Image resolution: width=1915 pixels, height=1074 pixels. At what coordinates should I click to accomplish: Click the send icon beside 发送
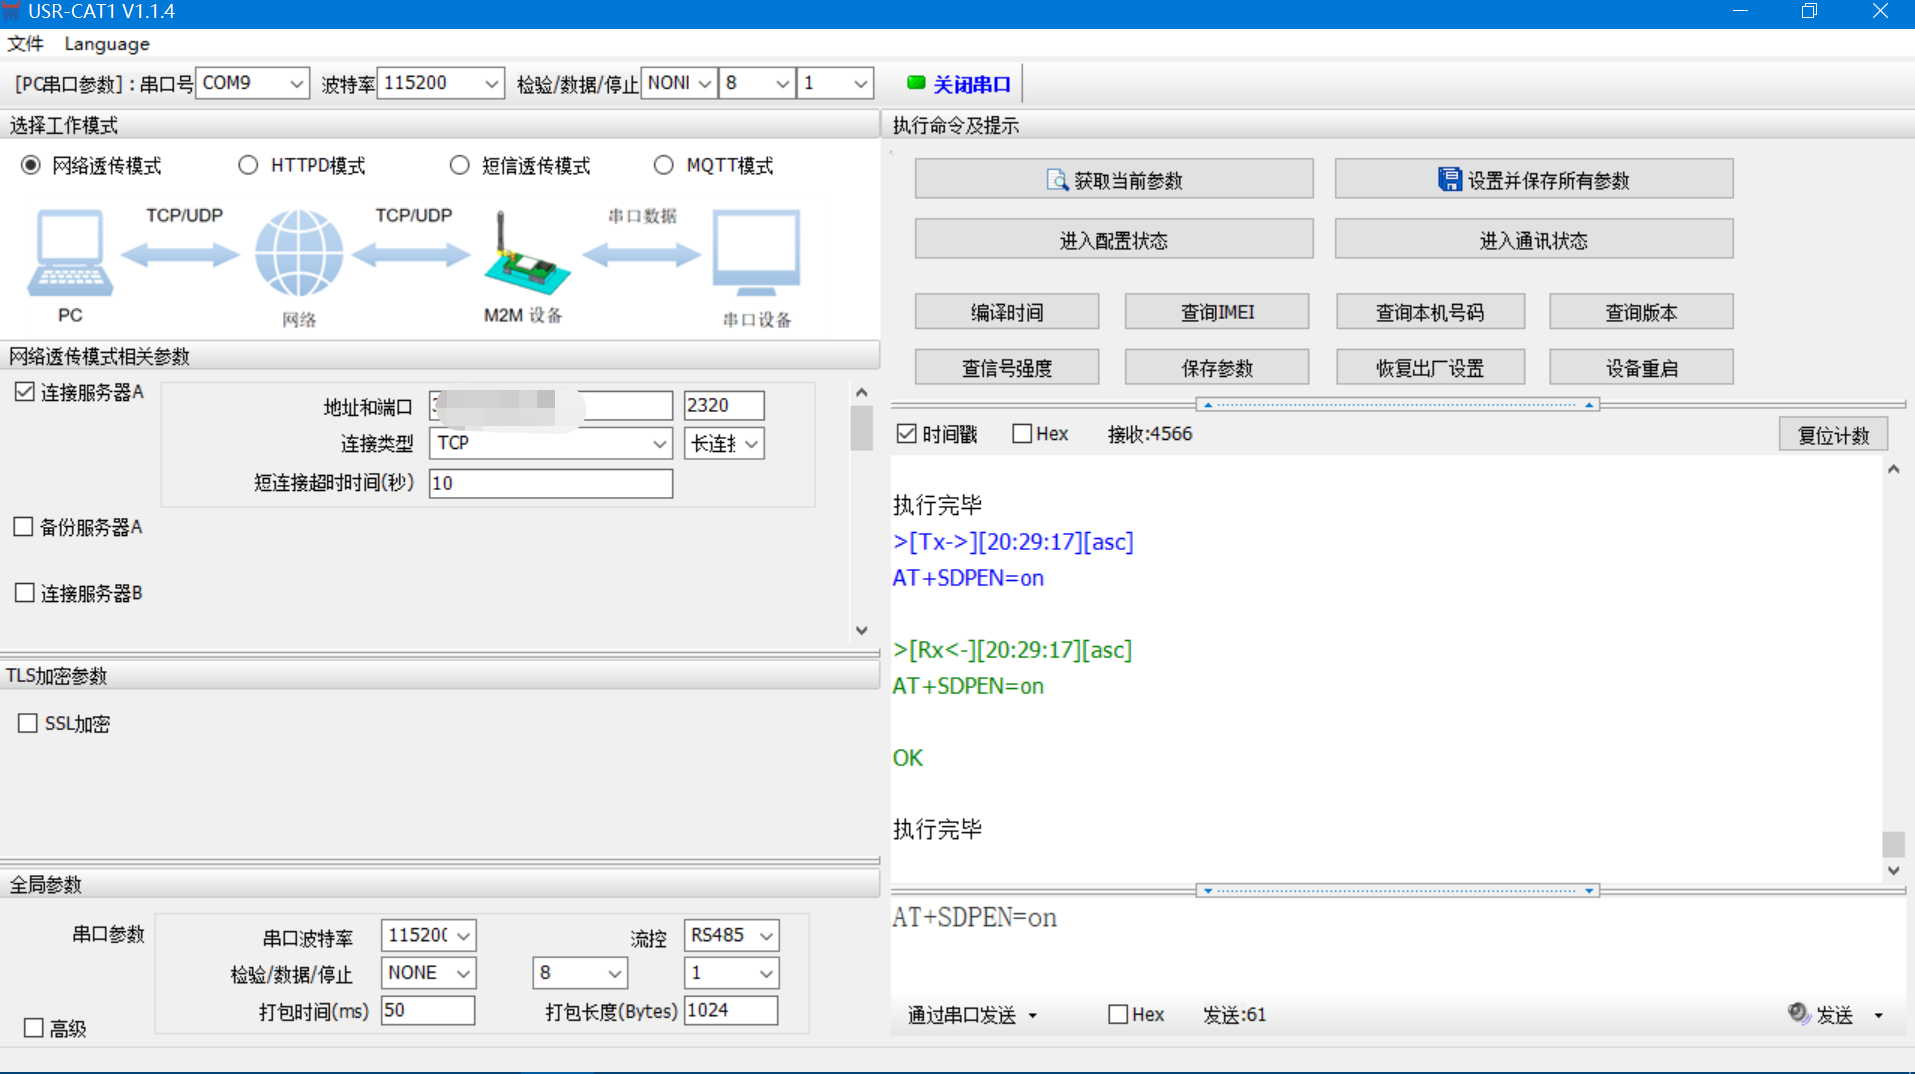tap(1798, 1014)
